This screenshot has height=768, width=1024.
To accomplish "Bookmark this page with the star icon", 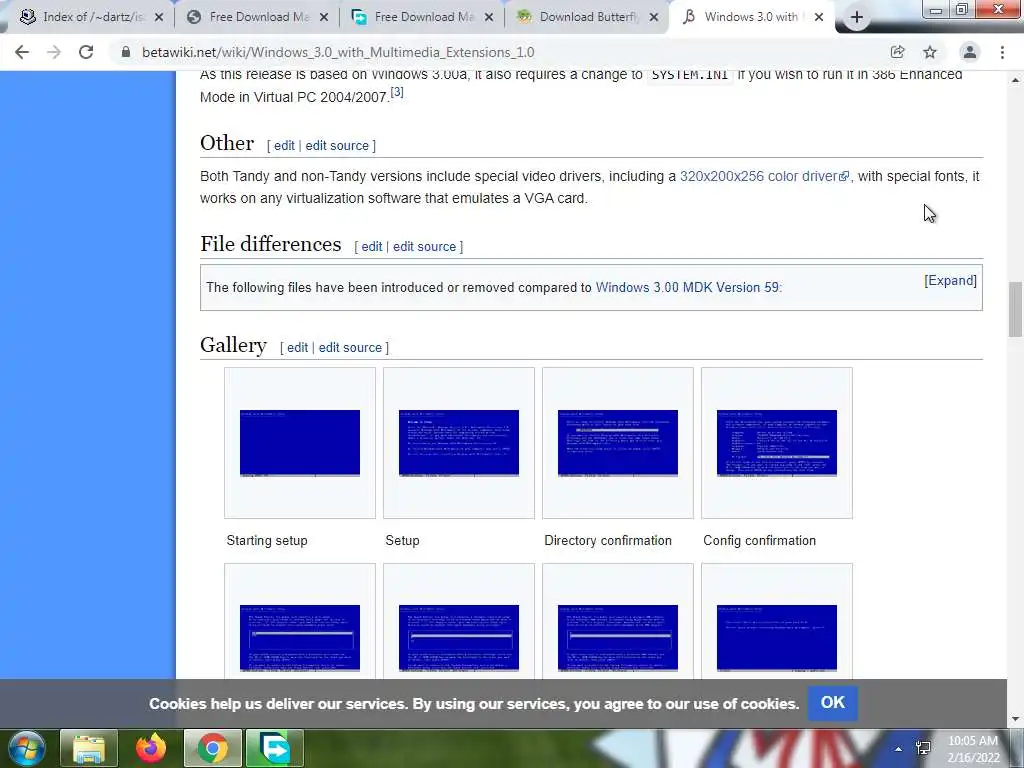I will (930, 52).
